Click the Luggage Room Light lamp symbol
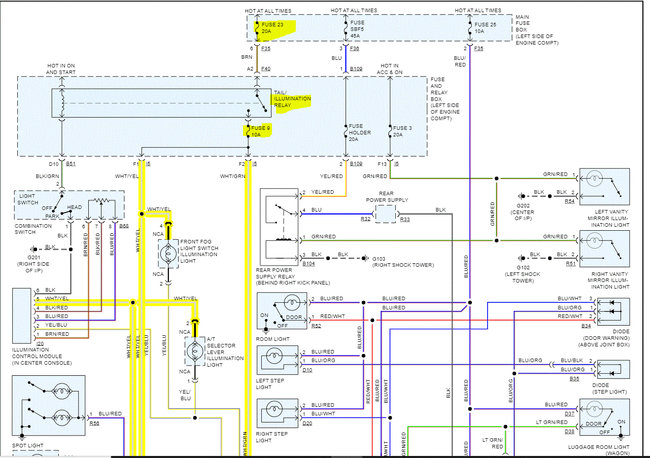Screen dimensions: 650x458 click(x=594, y=410)
